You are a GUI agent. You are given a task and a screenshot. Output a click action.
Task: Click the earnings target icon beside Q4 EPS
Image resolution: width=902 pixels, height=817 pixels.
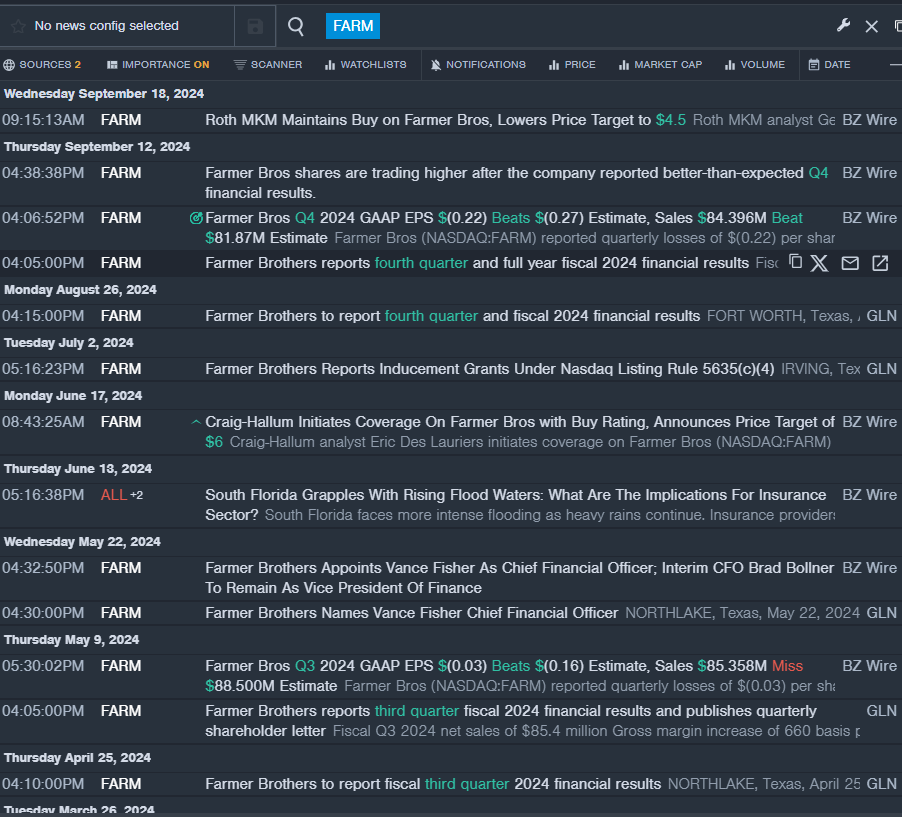196,218
